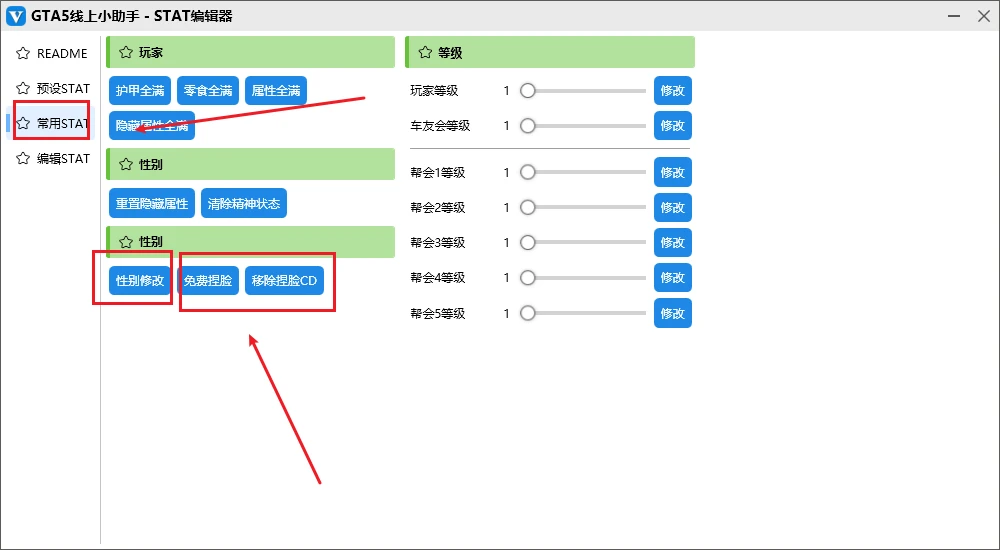
Task: Click the 重置隐藏属性 button
Action: 152,204
